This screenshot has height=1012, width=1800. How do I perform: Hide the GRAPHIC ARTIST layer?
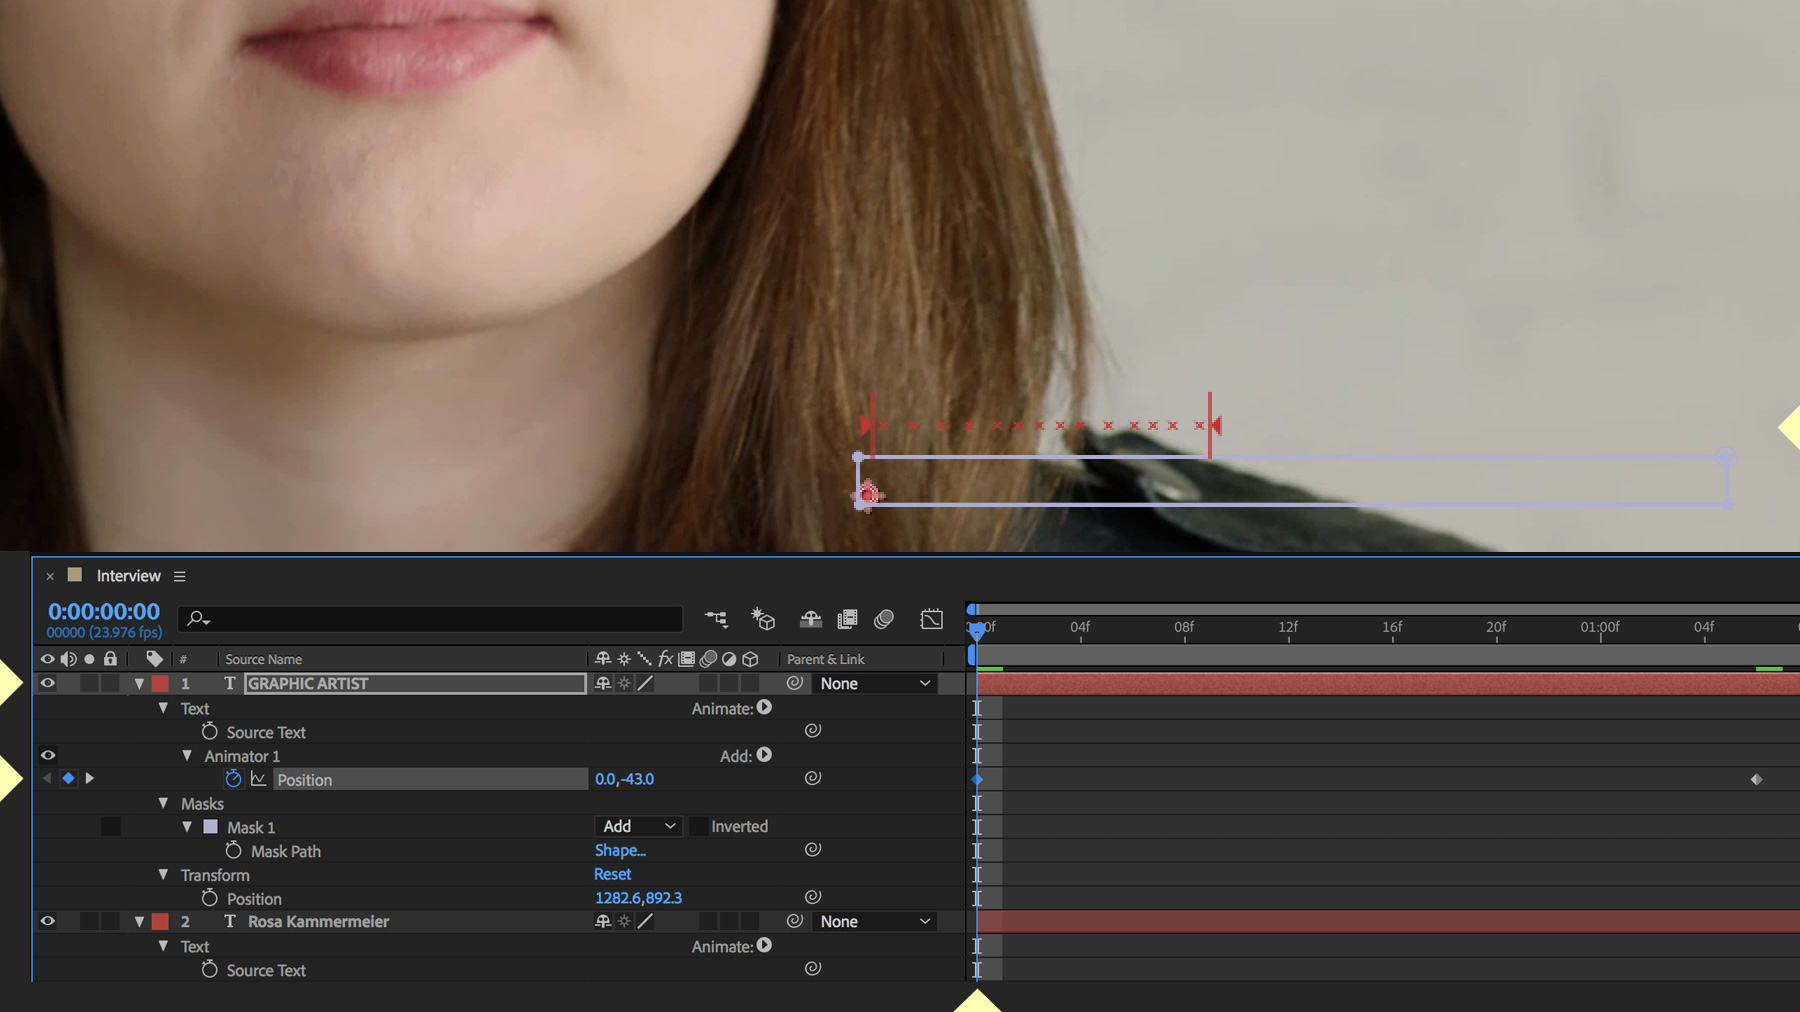click(x=47, y=682)
